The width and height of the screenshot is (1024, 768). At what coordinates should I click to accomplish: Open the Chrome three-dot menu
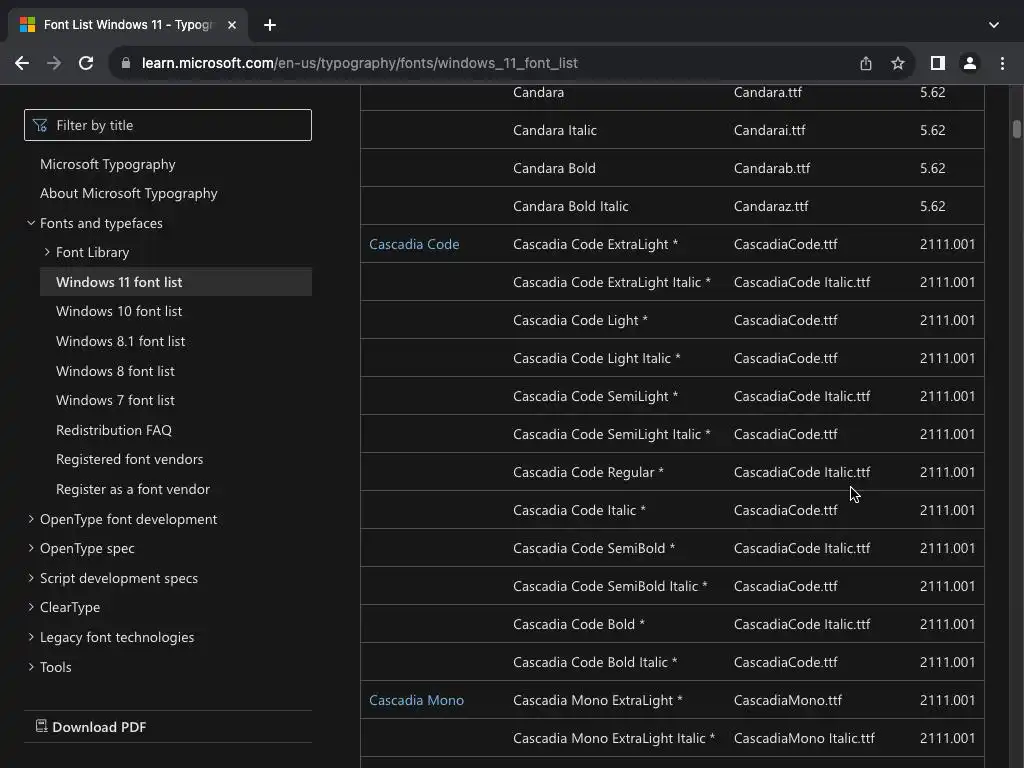pos(1002,63)
